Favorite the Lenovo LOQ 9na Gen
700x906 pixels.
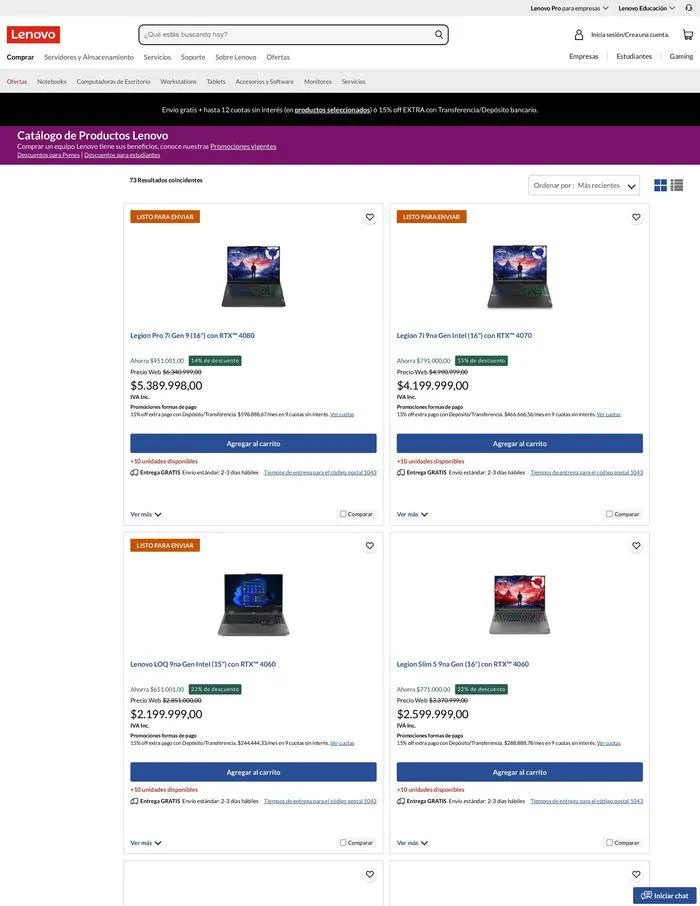point(369,545)
